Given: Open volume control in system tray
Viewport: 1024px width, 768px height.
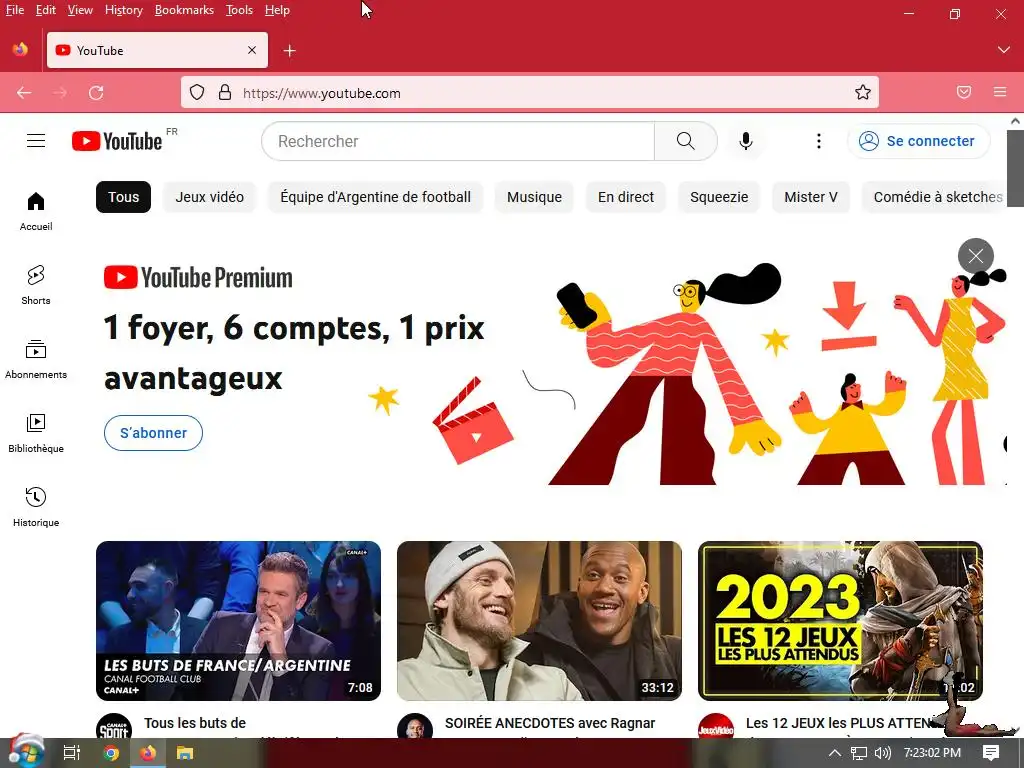Looking at the screenshot, I should (882, 753).
